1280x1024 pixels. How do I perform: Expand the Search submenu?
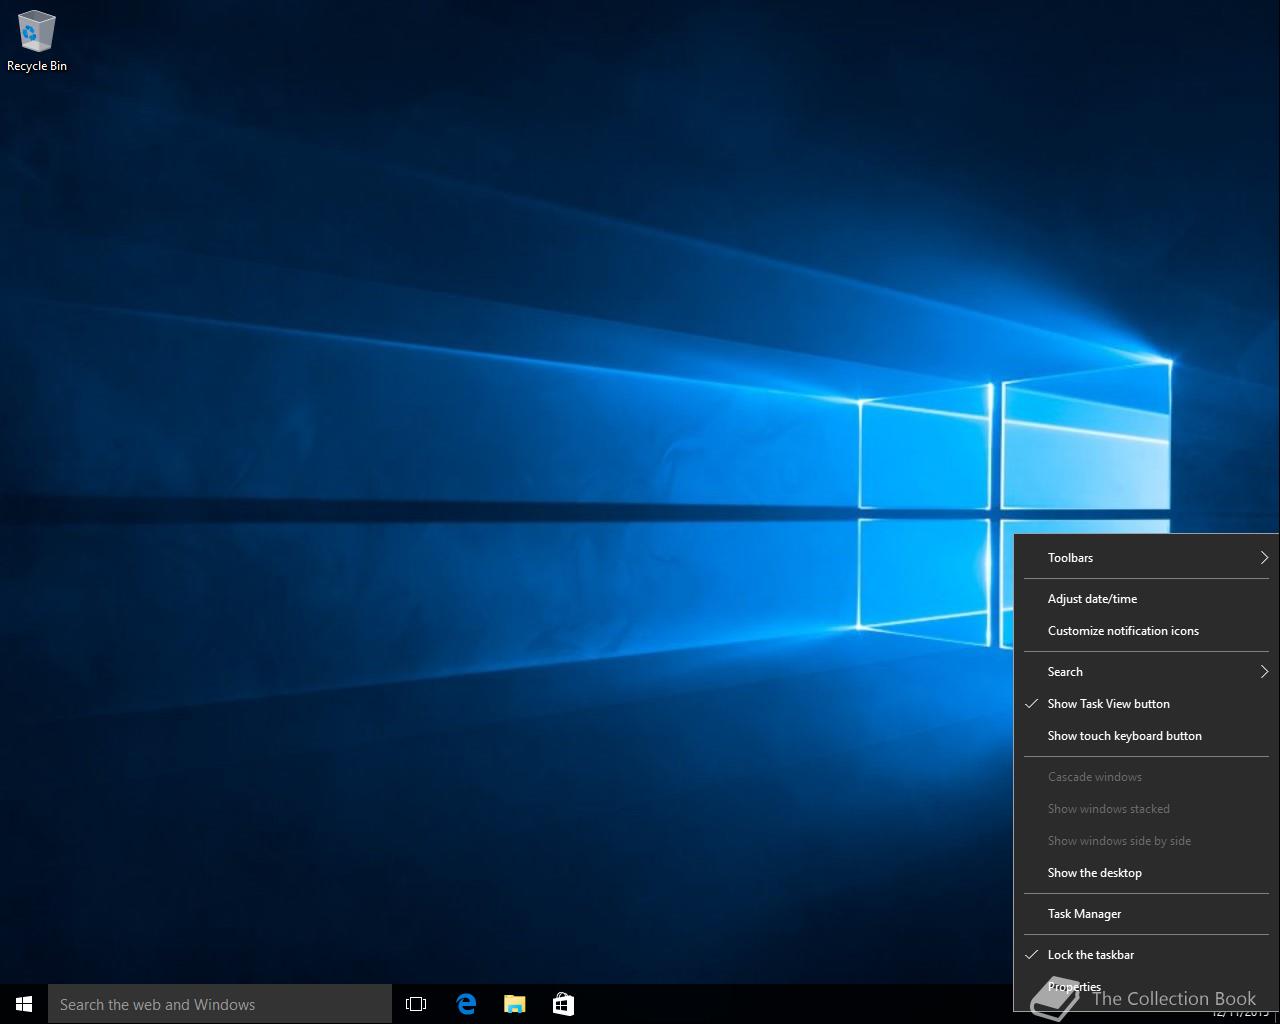[x=1146, y=672]
